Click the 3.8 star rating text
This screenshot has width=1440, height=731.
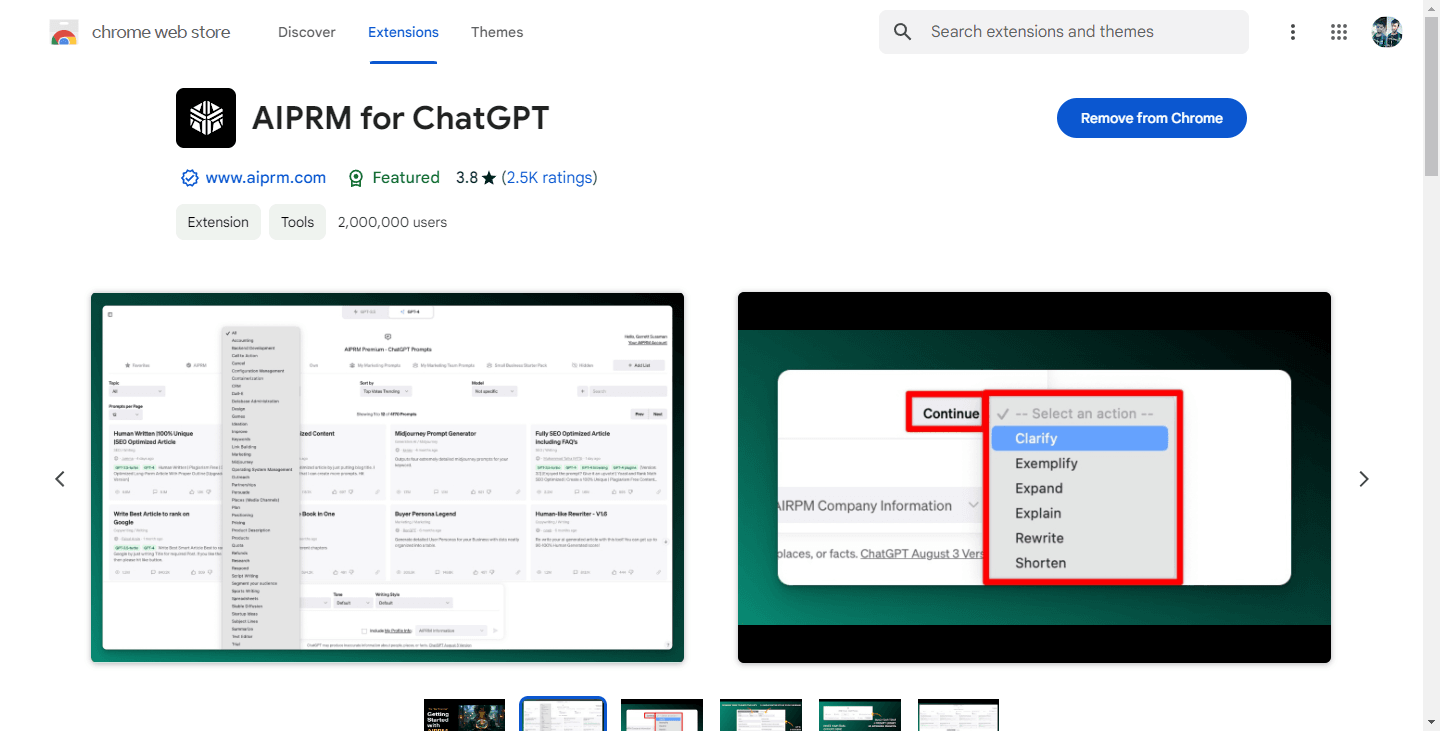pyautogui.click(x=476, y=178)
